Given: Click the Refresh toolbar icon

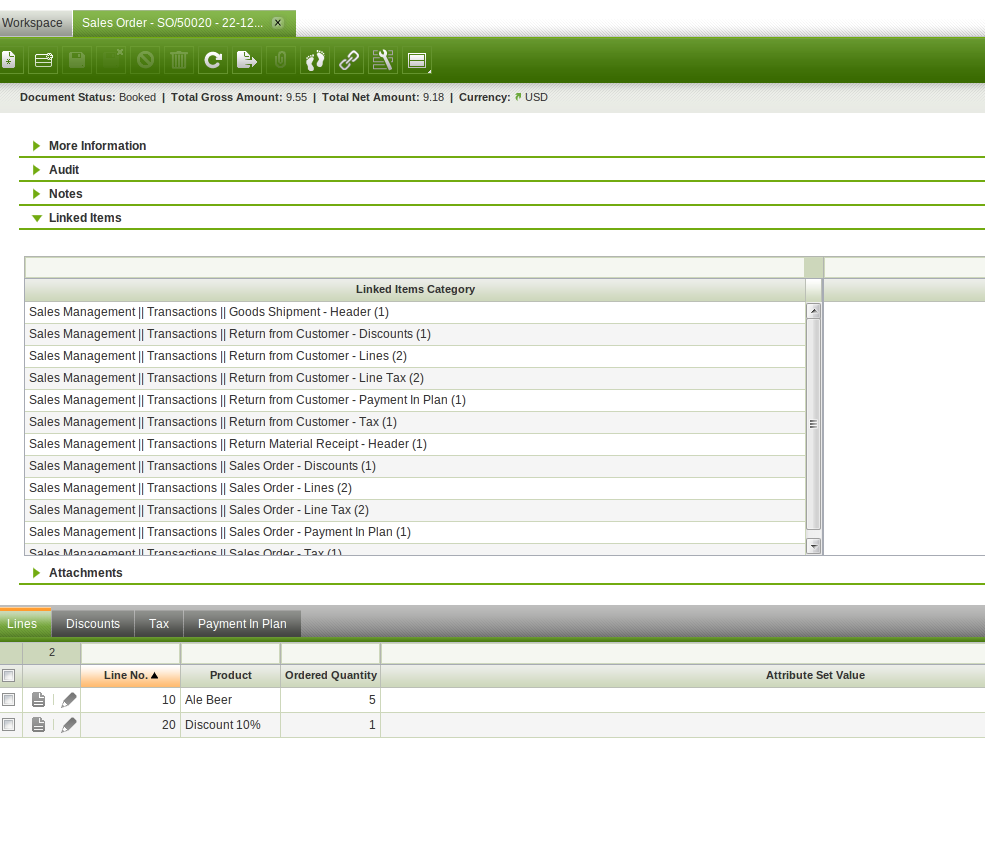Looking at the screenshot, I should [212, 60].
